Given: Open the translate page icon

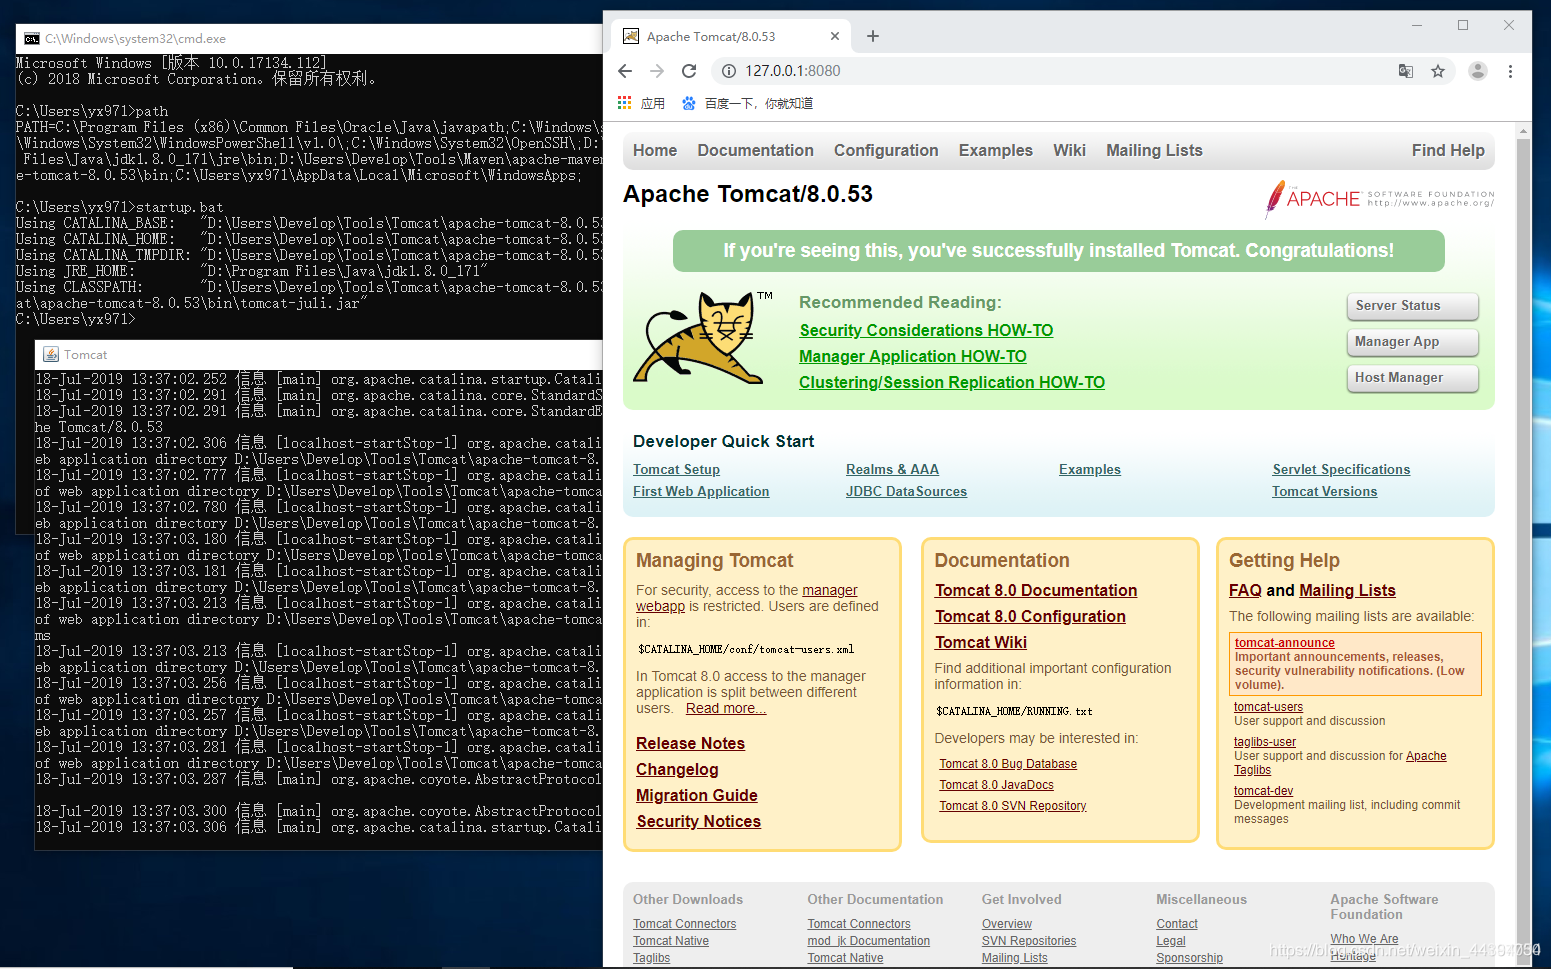Looking at the screenshot, I should pos(1406,71).
